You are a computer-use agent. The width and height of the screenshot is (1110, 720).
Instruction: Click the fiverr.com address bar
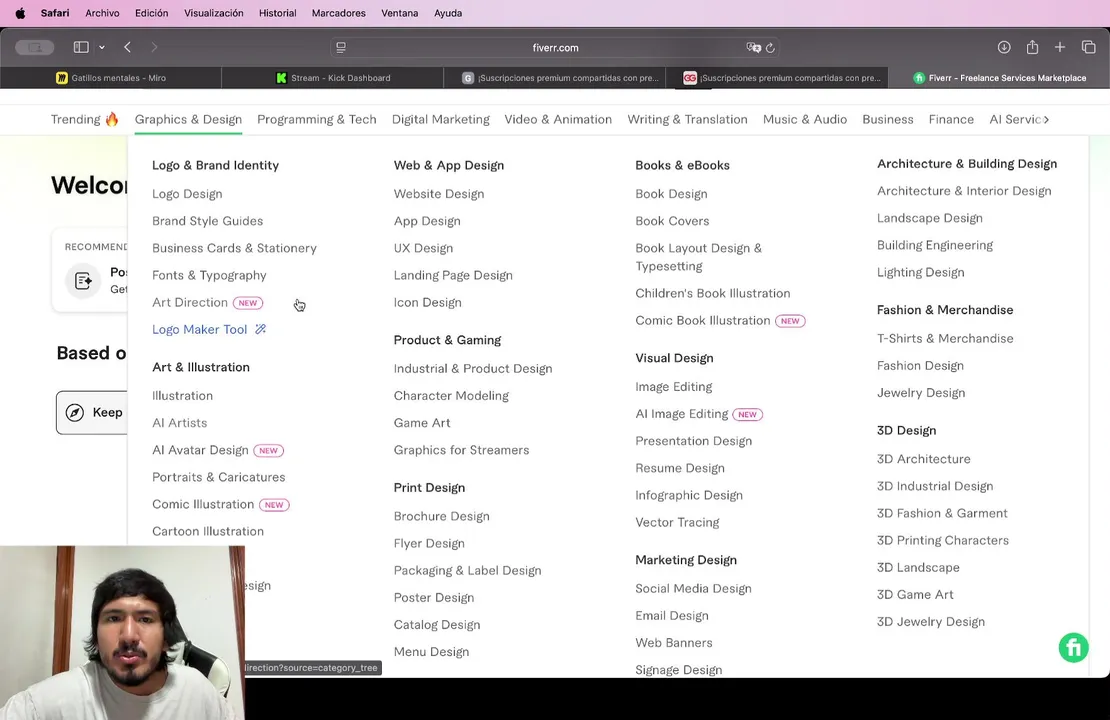pyautogui.click(x=555, y=47)
